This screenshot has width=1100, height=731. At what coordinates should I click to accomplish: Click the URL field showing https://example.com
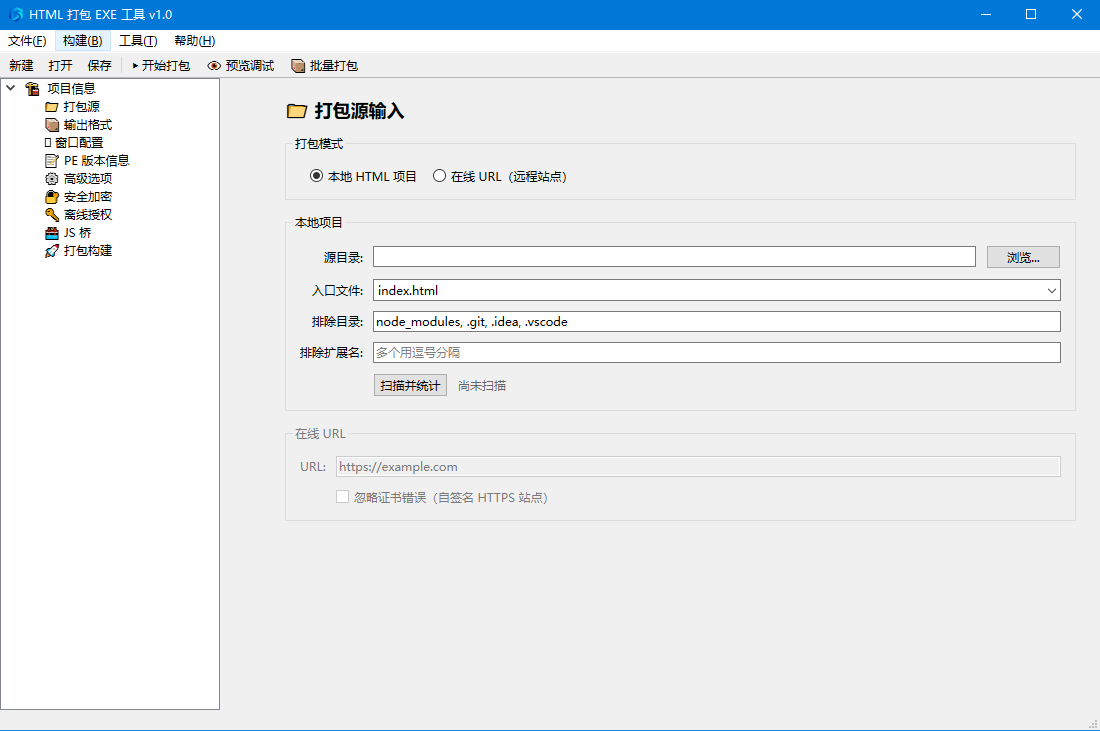tap(698, 467)
